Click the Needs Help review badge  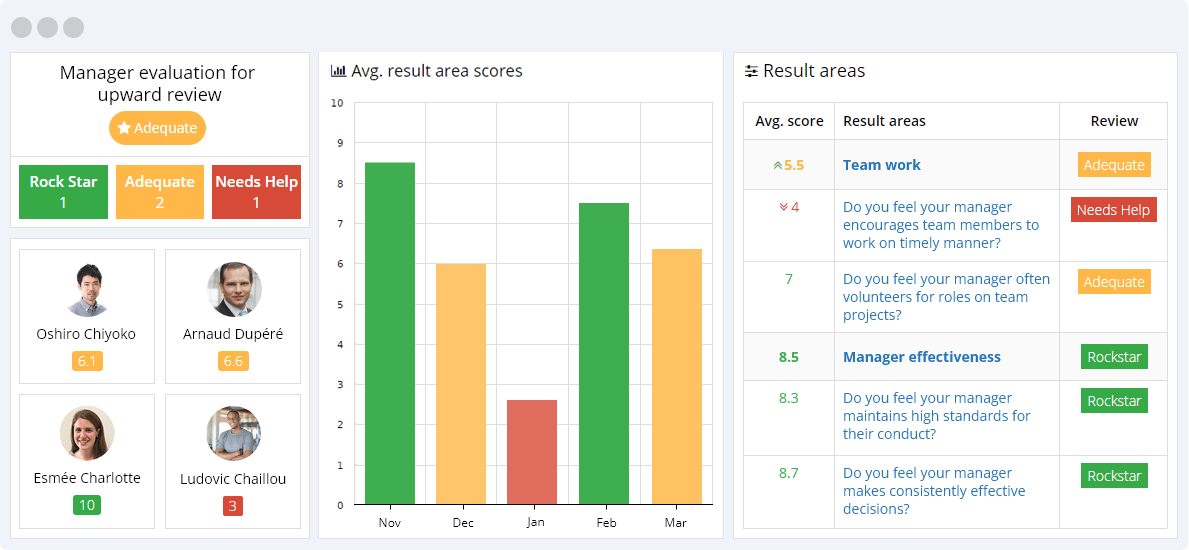[x=1113, y=210]
